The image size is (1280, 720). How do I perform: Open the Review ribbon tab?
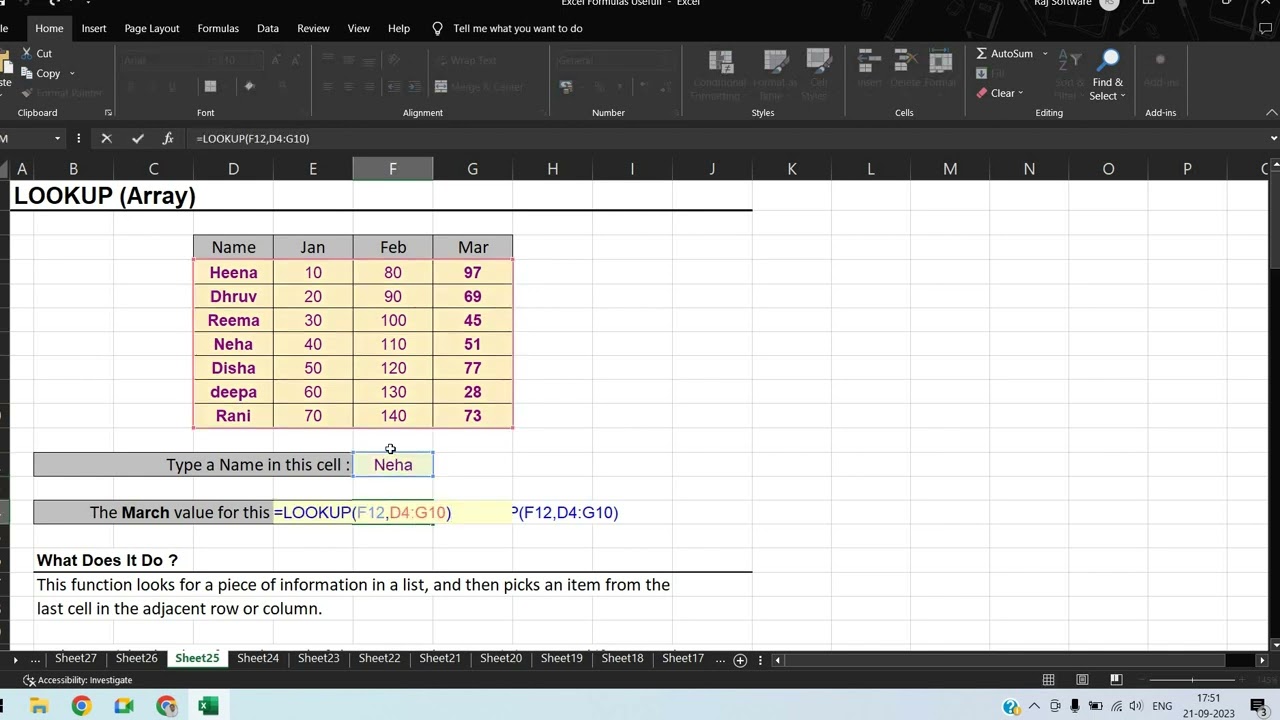click(313, 28)
